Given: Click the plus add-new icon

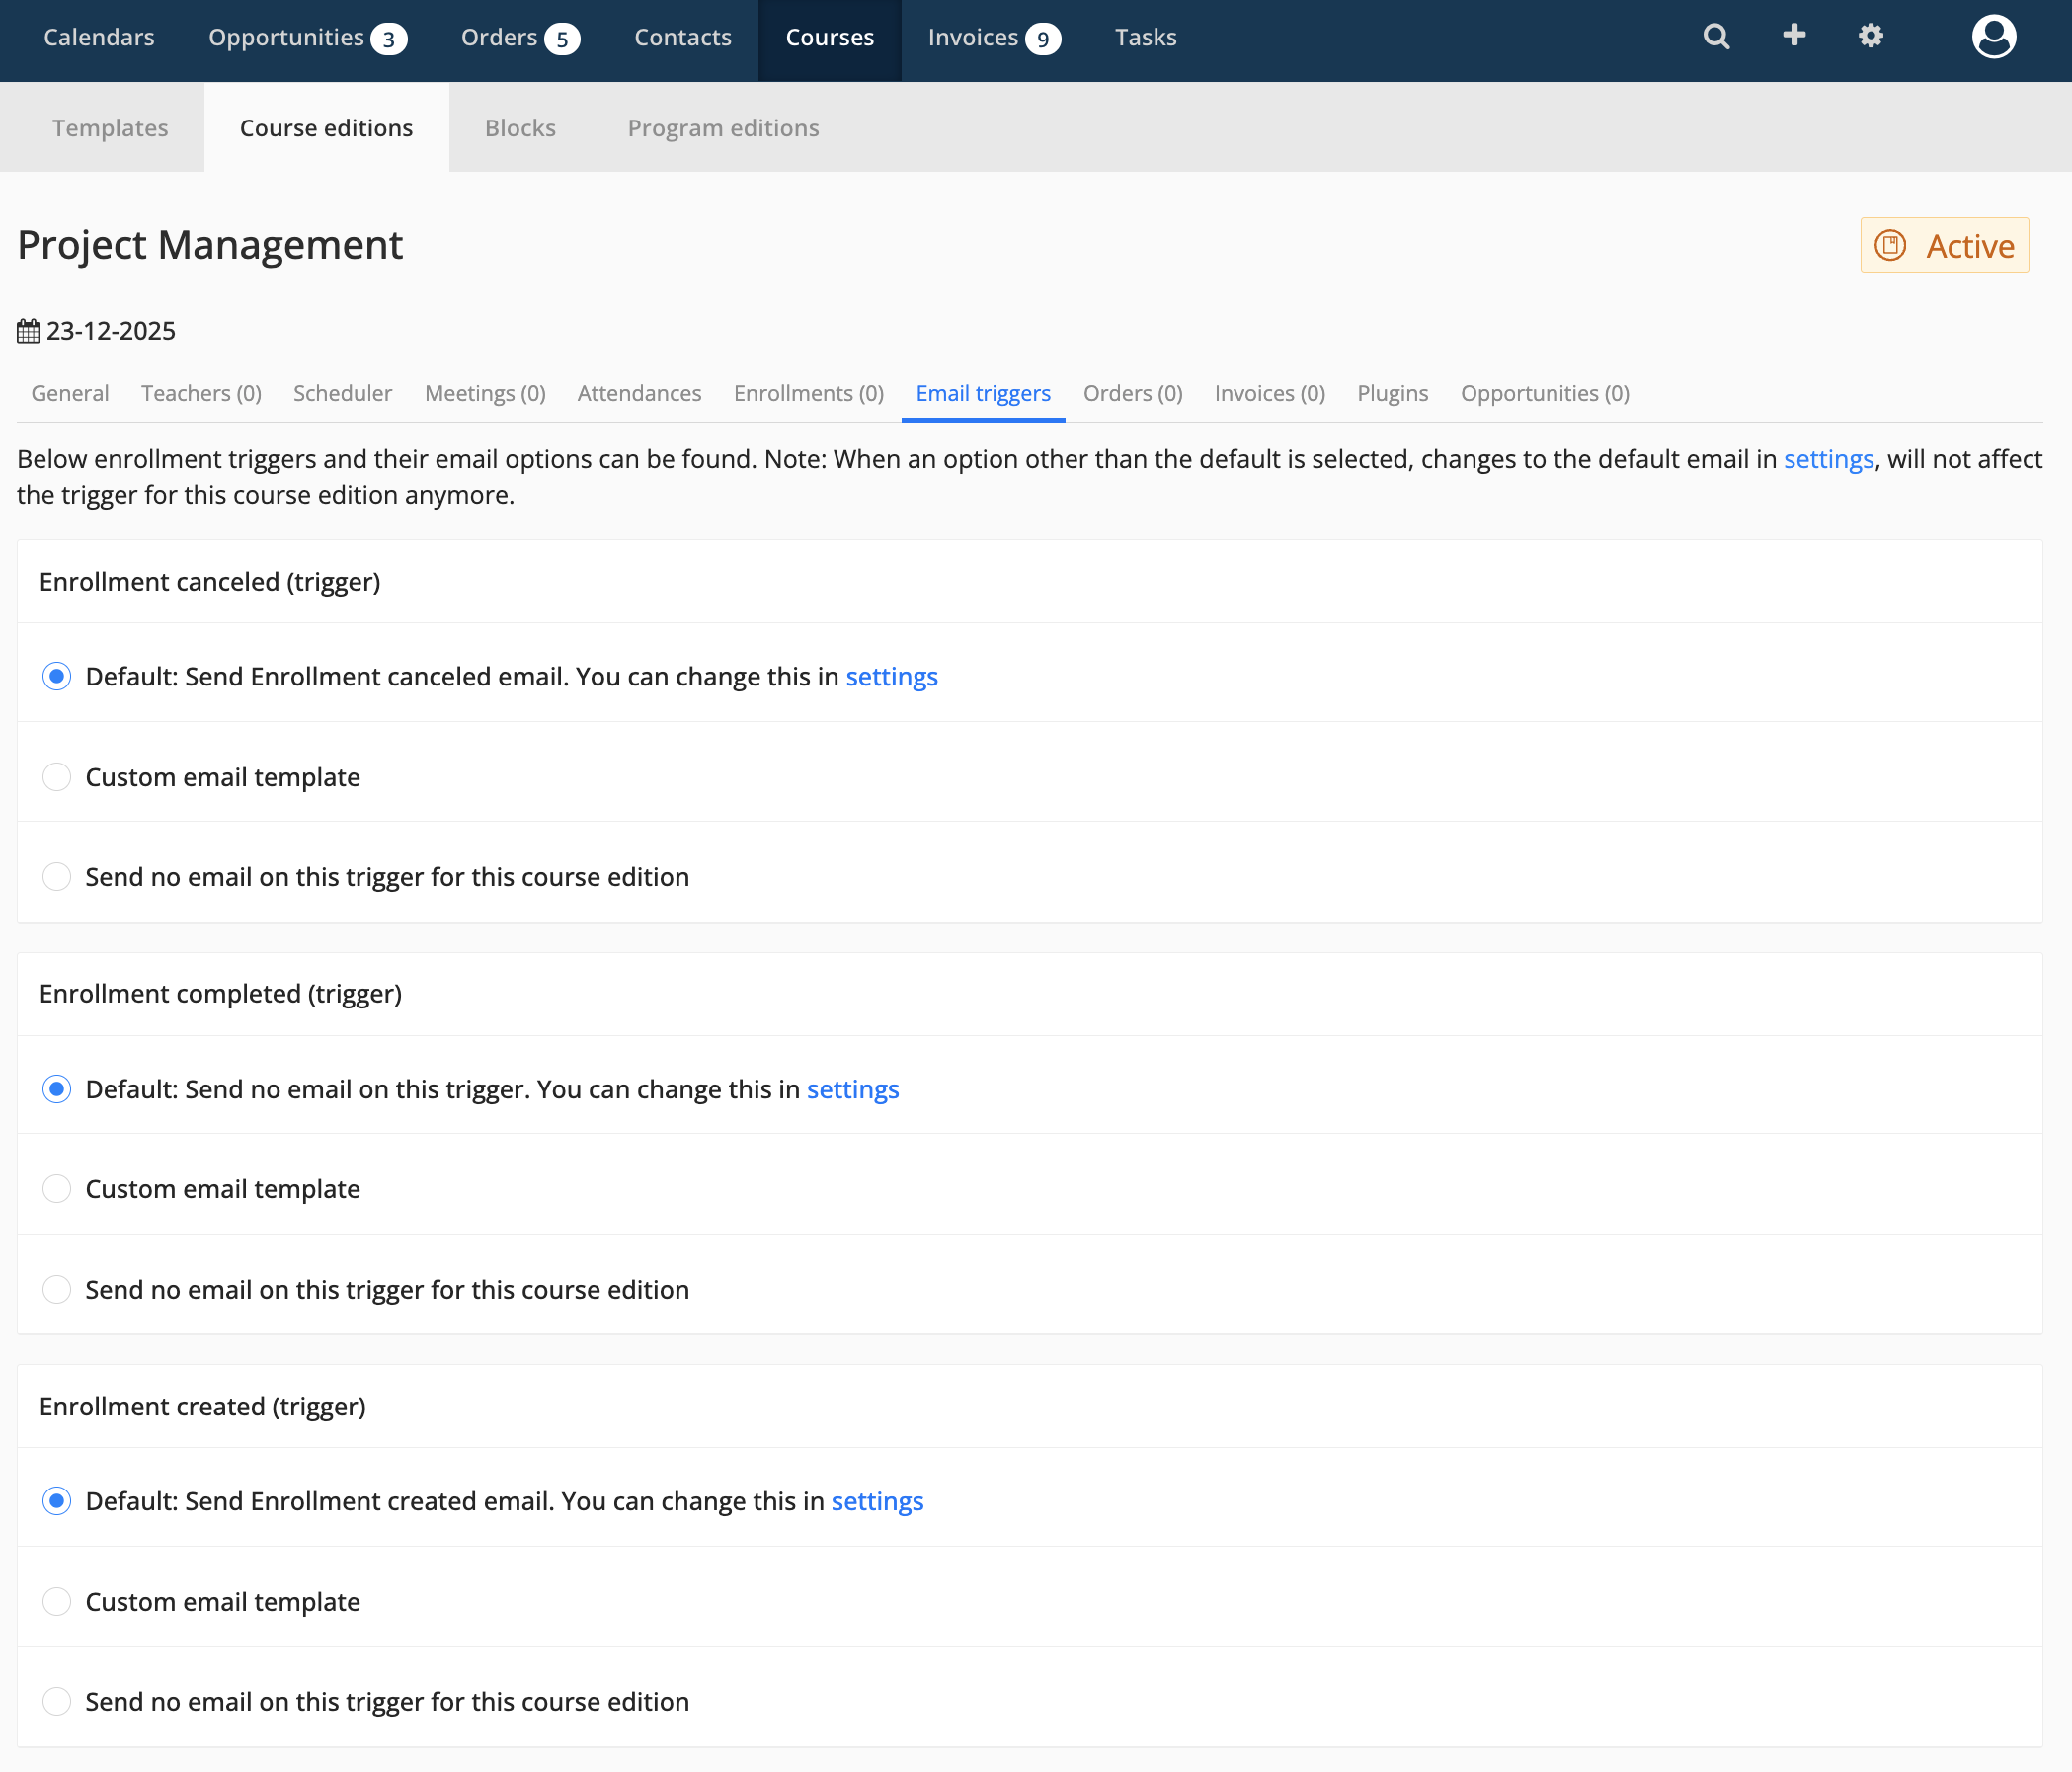Looking at the screenshot, I should click(x=1794, y=36).
